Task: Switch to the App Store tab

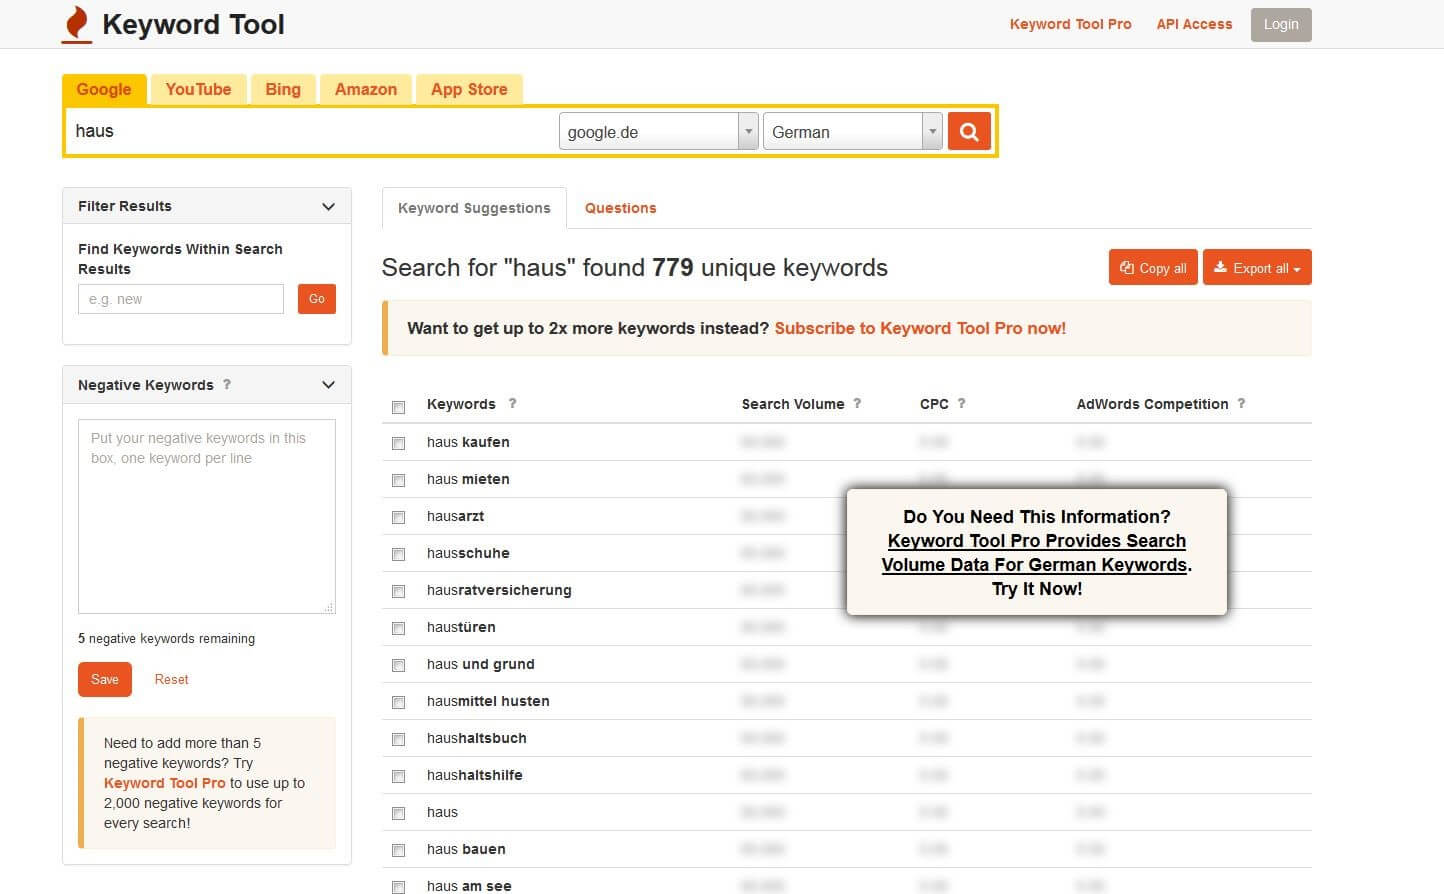Action: pos(469,89)
